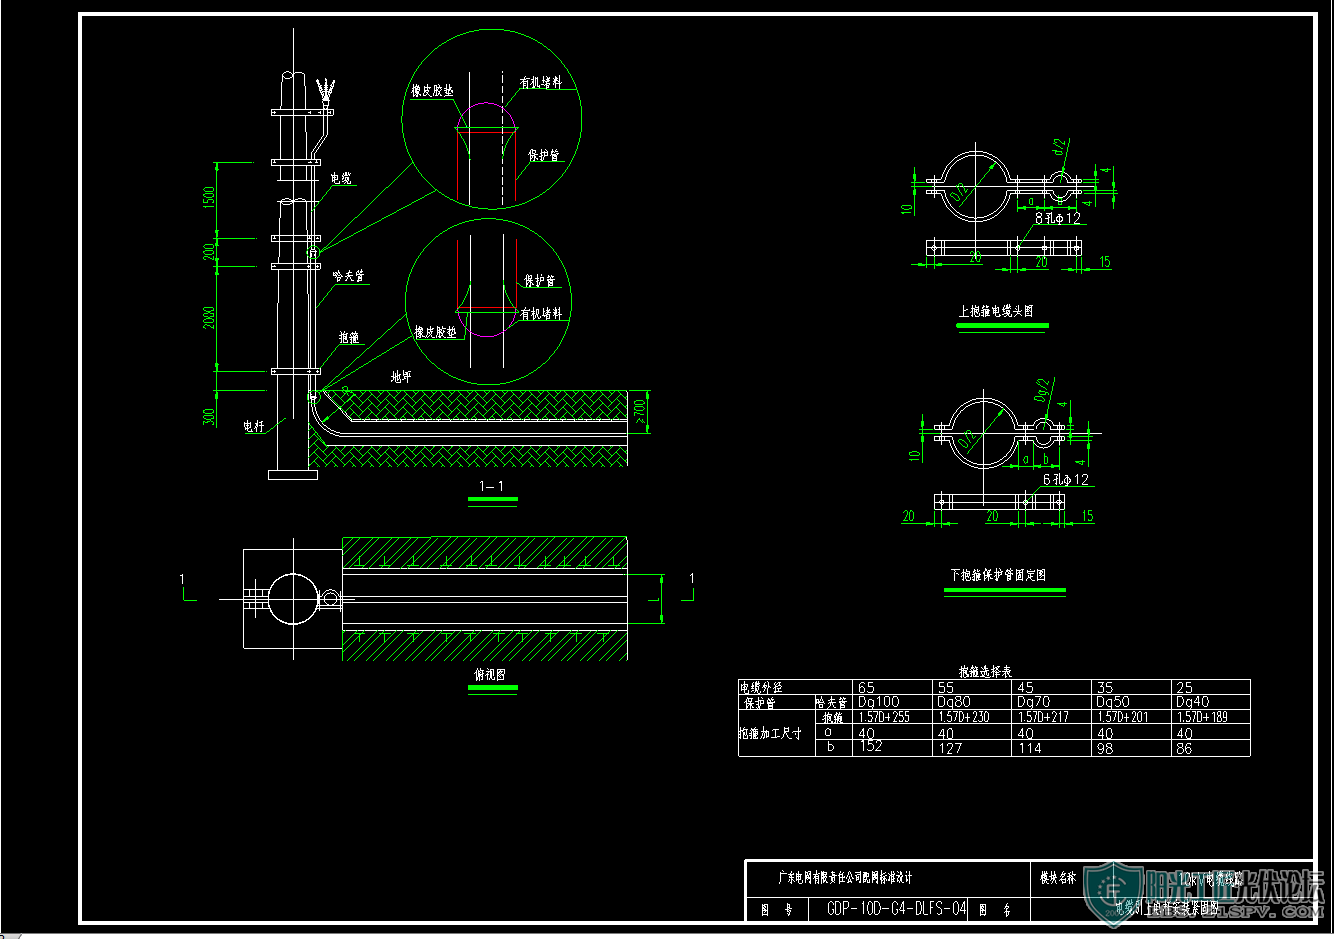This screenshot has height=939, width=1334.
Task: Click the 图号 title block label
Action: 777,909
